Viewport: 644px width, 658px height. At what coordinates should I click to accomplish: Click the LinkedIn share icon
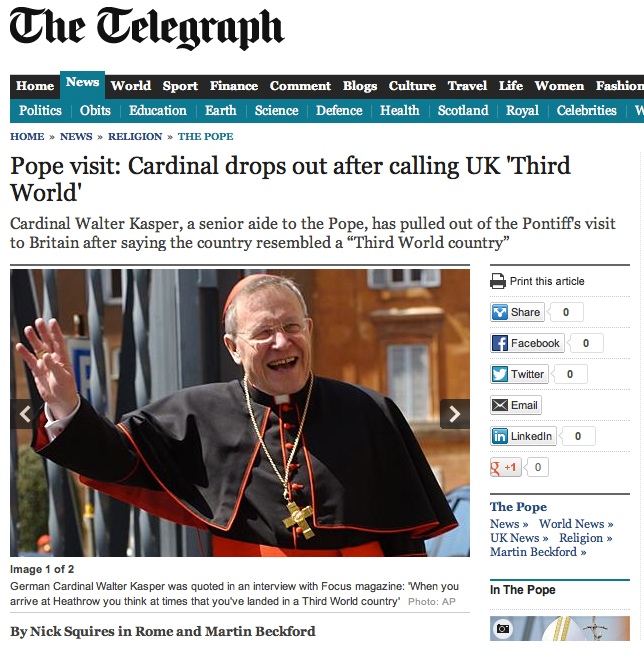(500, 436)
